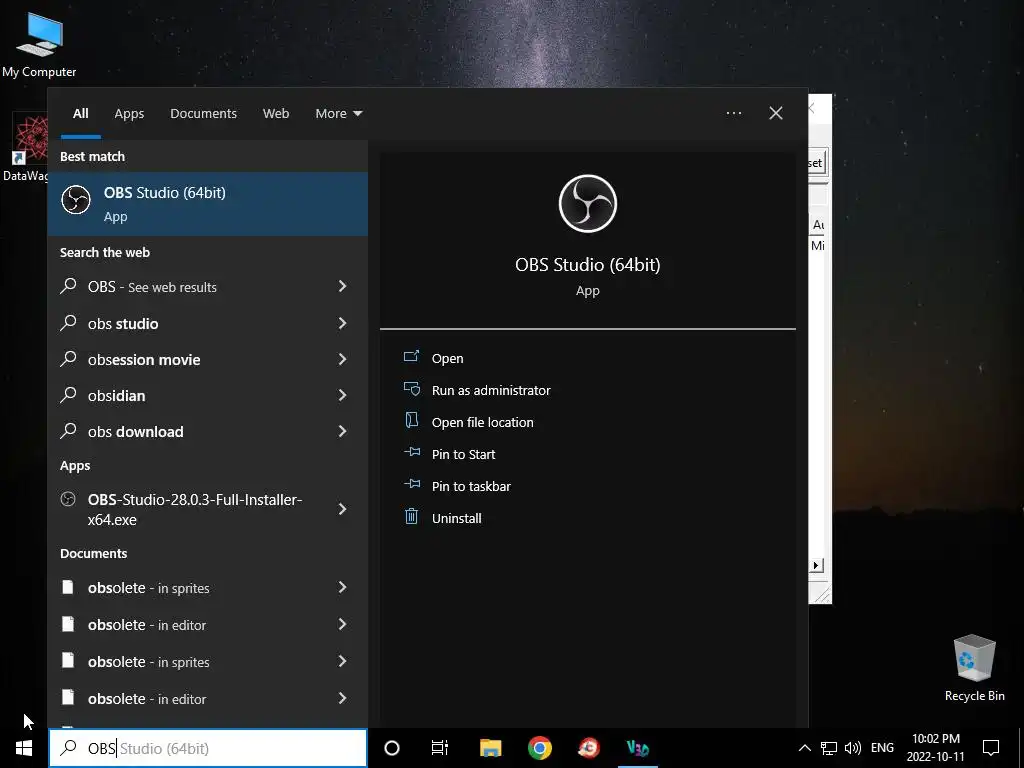Expand chevron of first 'obsolete - in sprites'
The width and height of the screenshot is (1024, 768).
click(x=342, y=587)
